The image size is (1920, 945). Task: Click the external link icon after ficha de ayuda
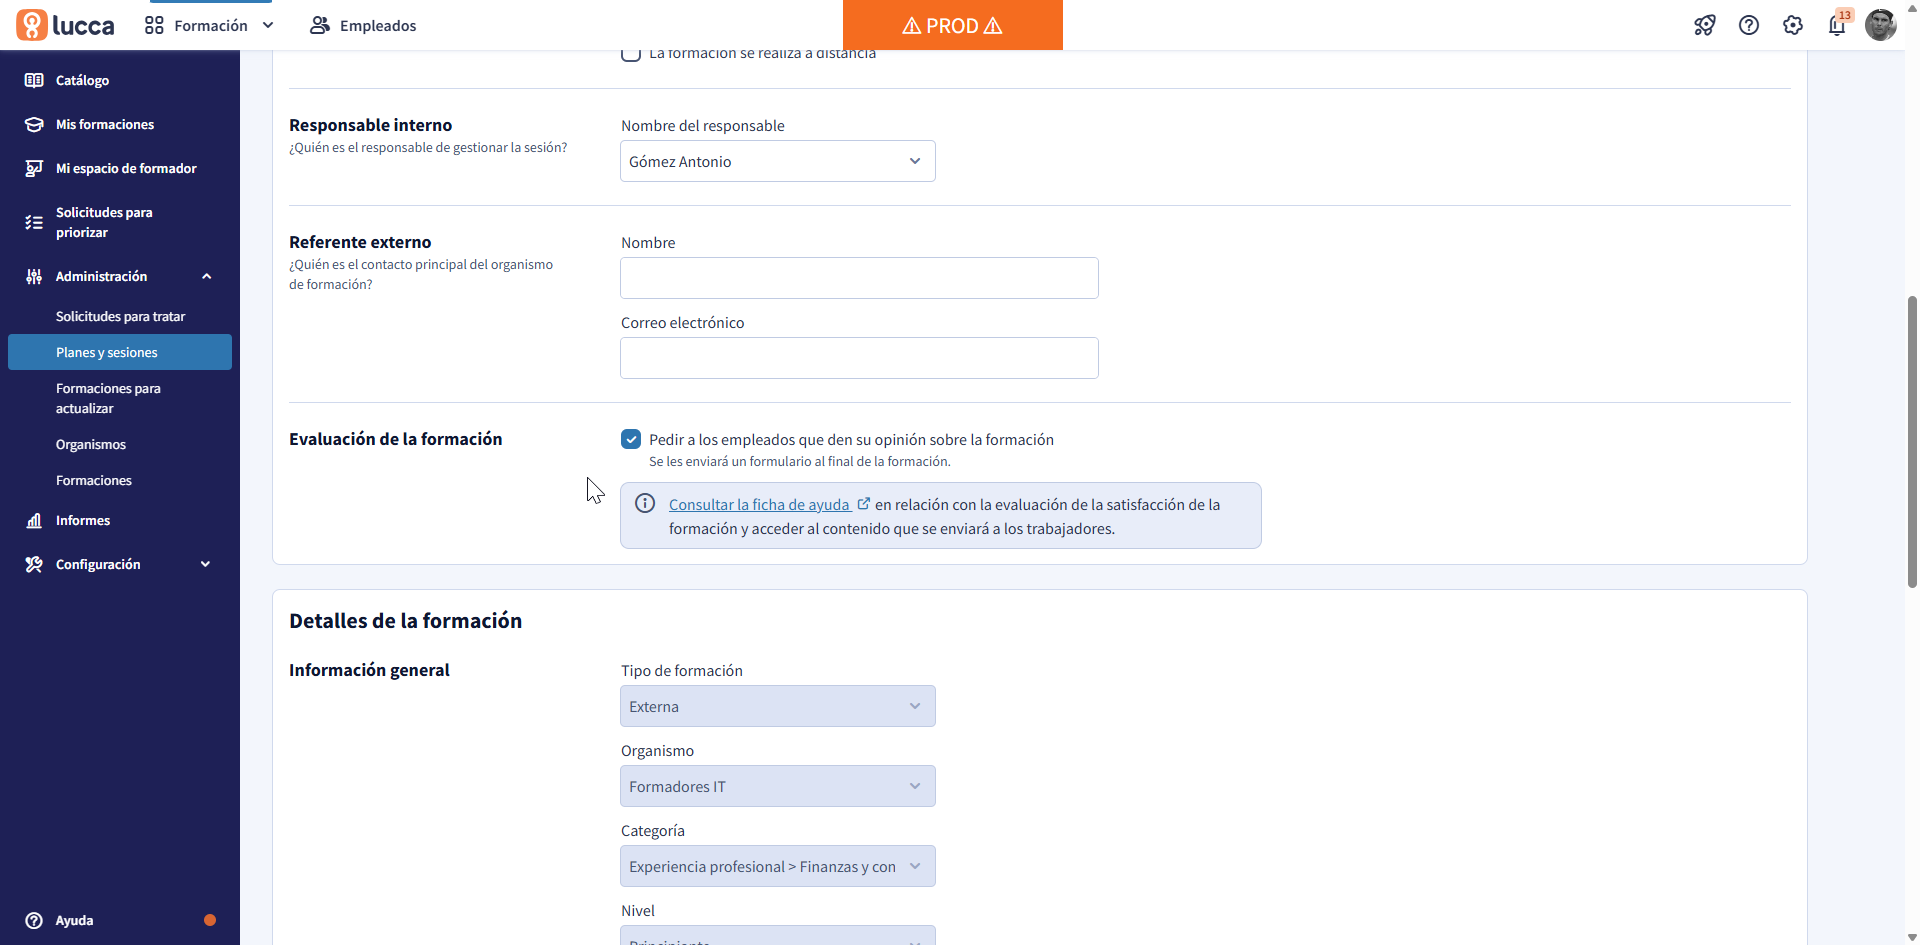(x=864, y=504)
